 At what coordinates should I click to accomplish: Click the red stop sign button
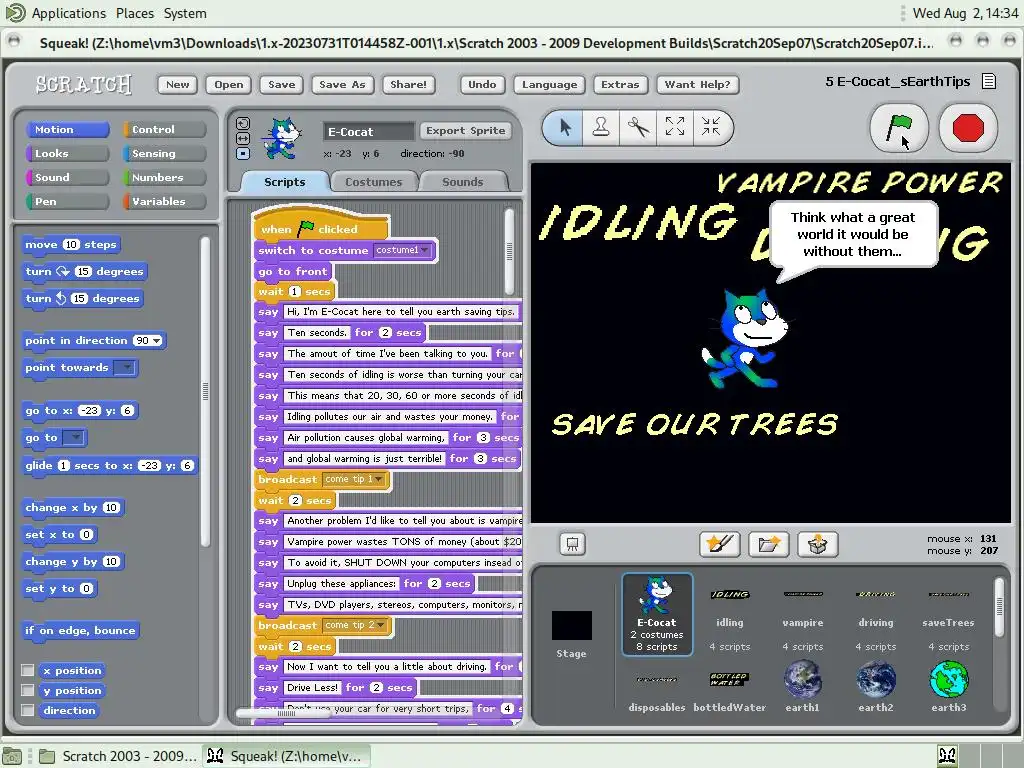(968, 127)
